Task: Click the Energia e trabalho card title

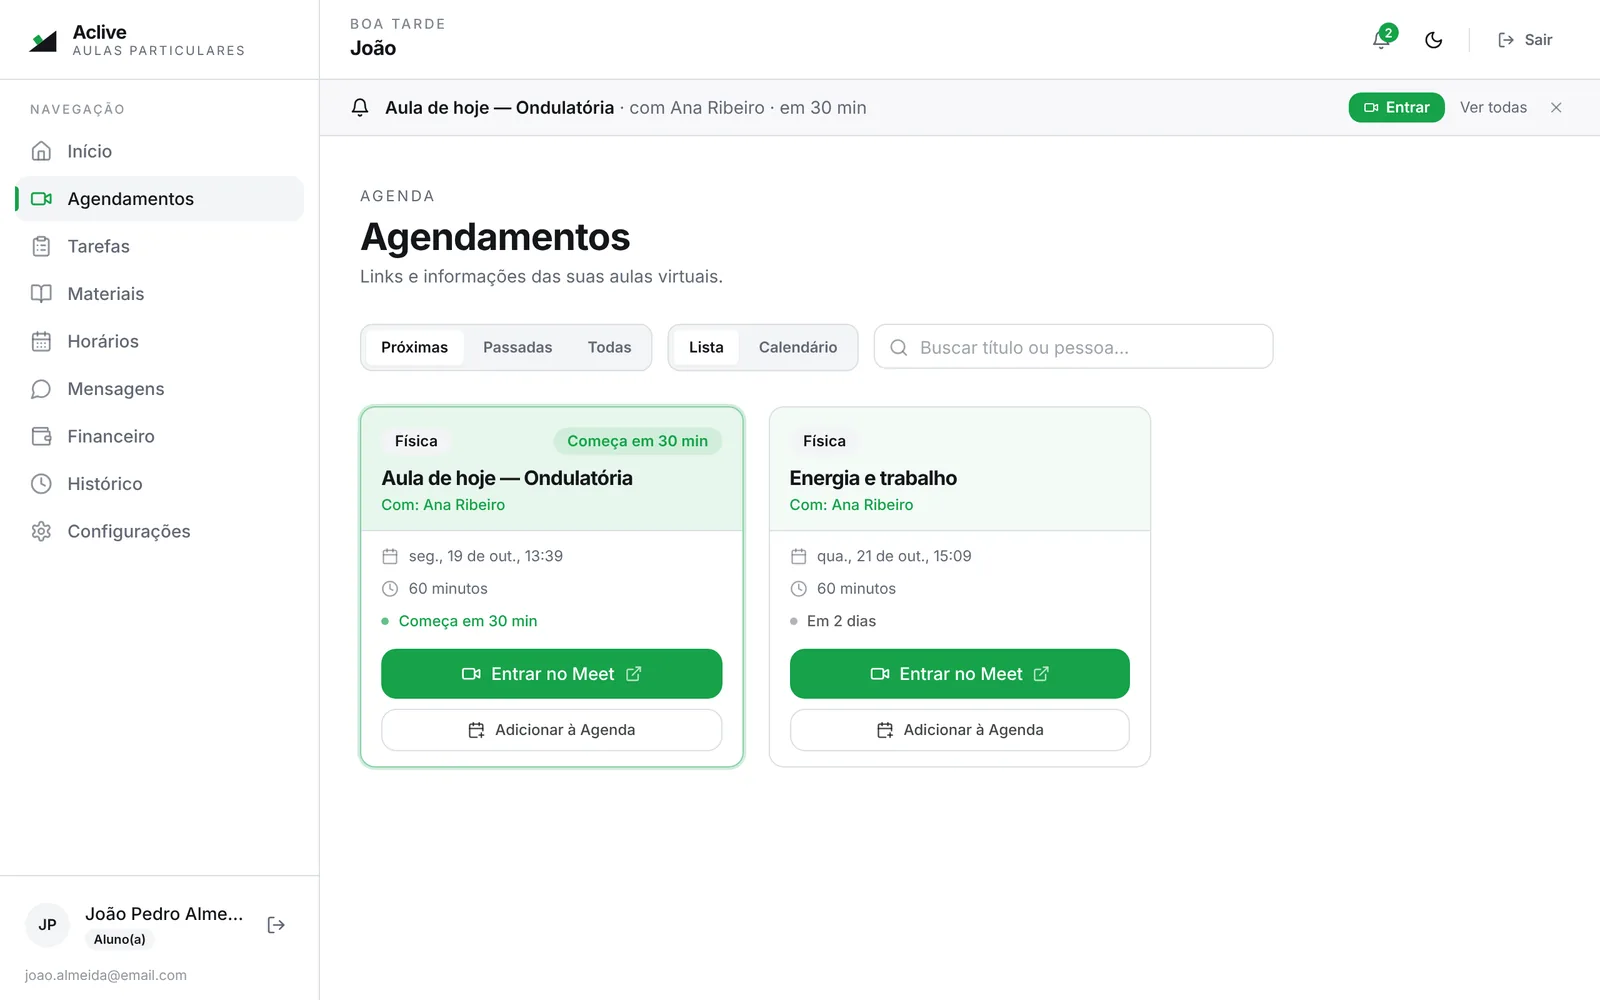Action: point(873,478)
